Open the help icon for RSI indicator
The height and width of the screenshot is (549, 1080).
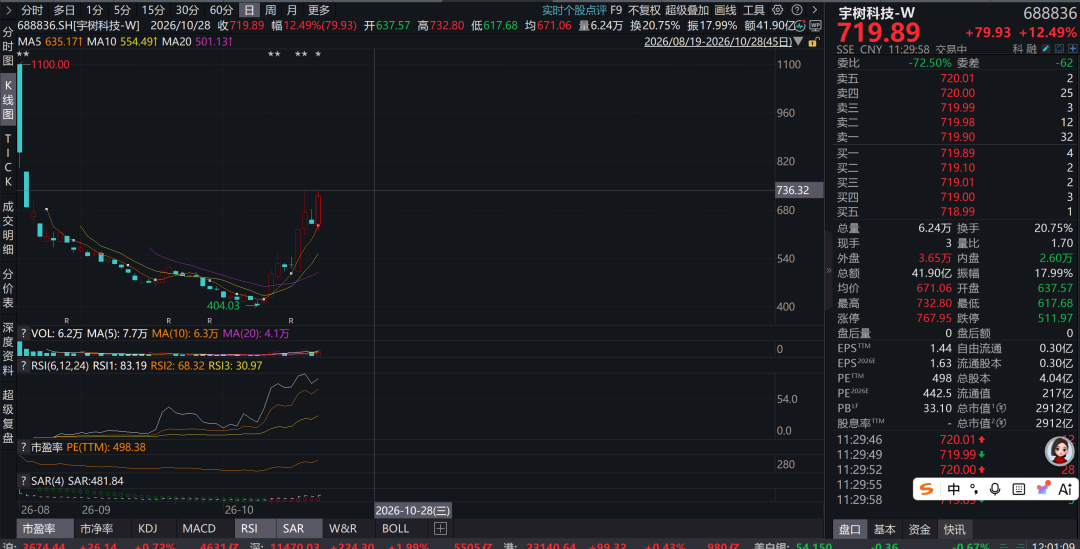[23, 366]
